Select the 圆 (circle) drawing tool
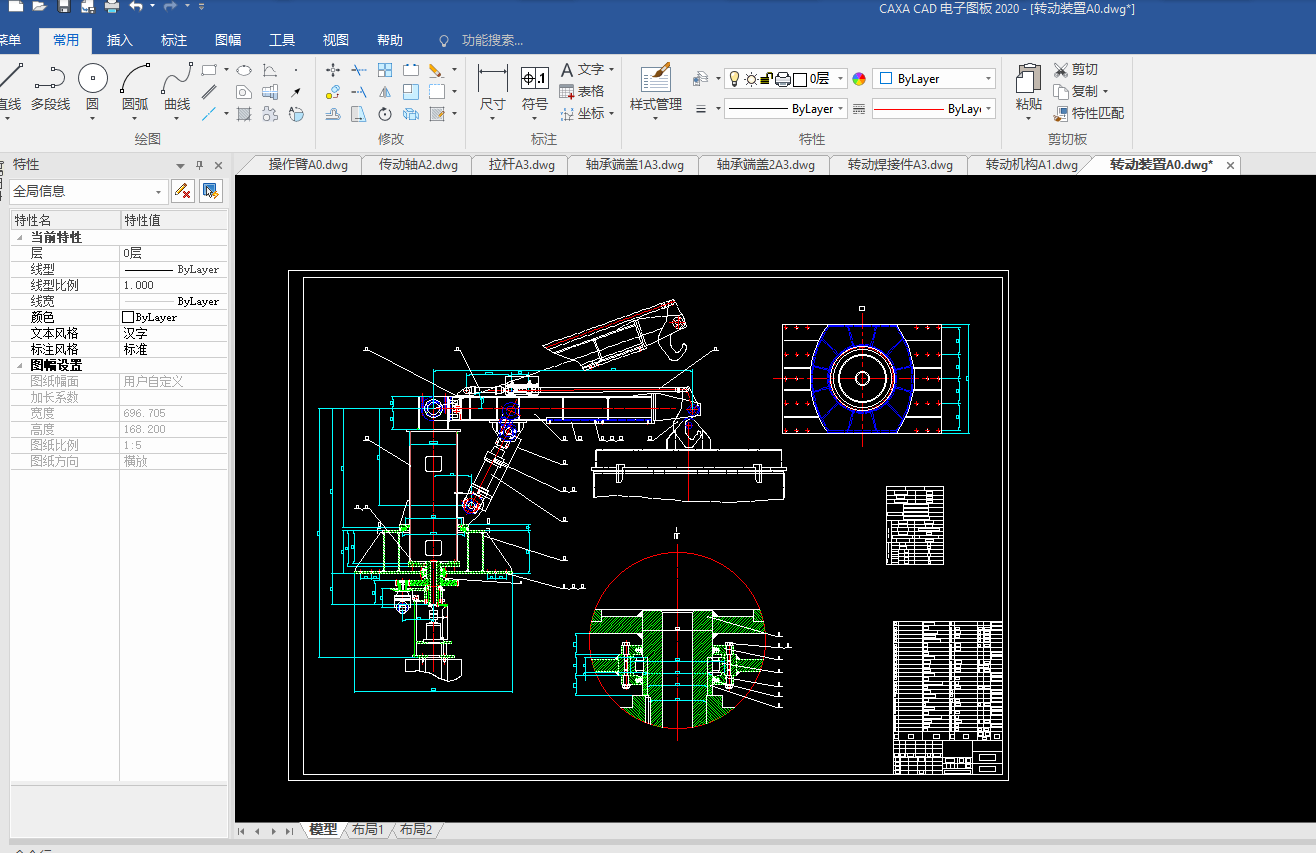 click(93, 79)
